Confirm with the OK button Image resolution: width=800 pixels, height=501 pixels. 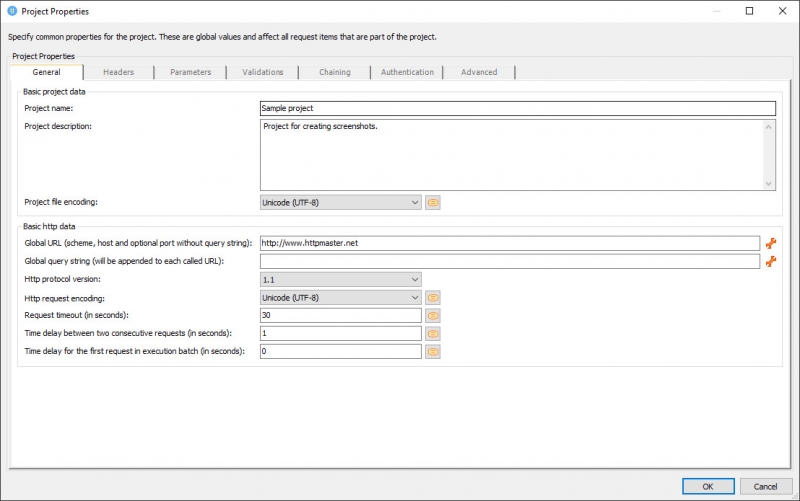click(x=708, y=486)
